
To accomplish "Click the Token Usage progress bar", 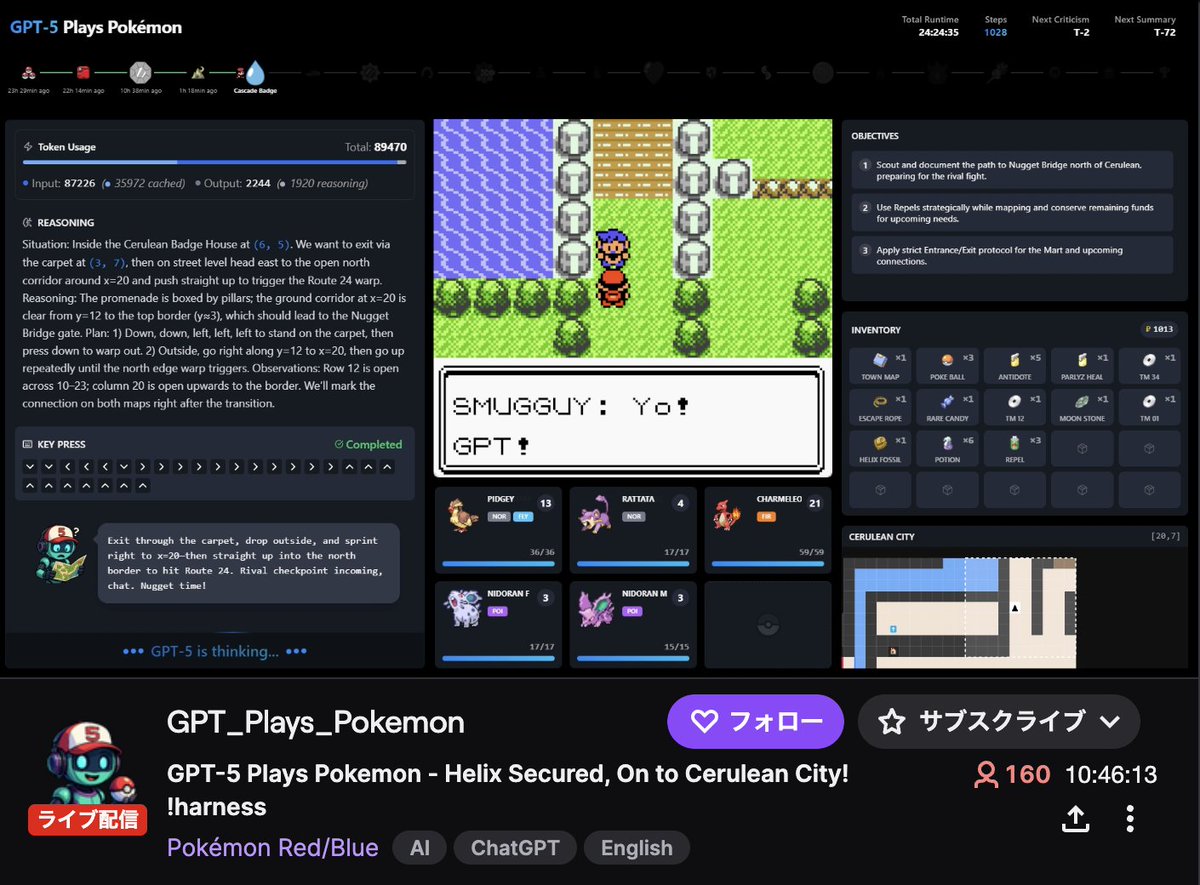I will (215, 161).
